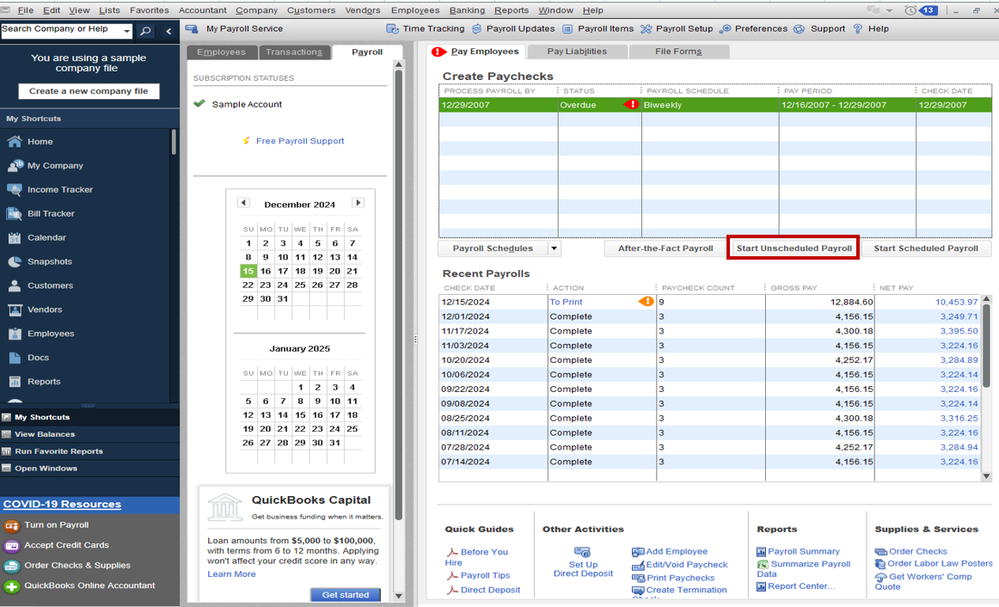The height and width of the screenshot is (607, 999).
Task: Collapse the left icon bar arrow
Action: click(168, 31)
